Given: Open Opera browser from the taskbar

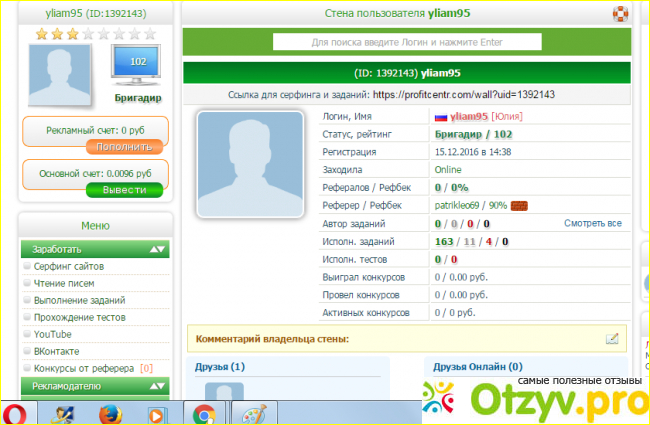Looking at the screenshot, I should click(17, 413).
